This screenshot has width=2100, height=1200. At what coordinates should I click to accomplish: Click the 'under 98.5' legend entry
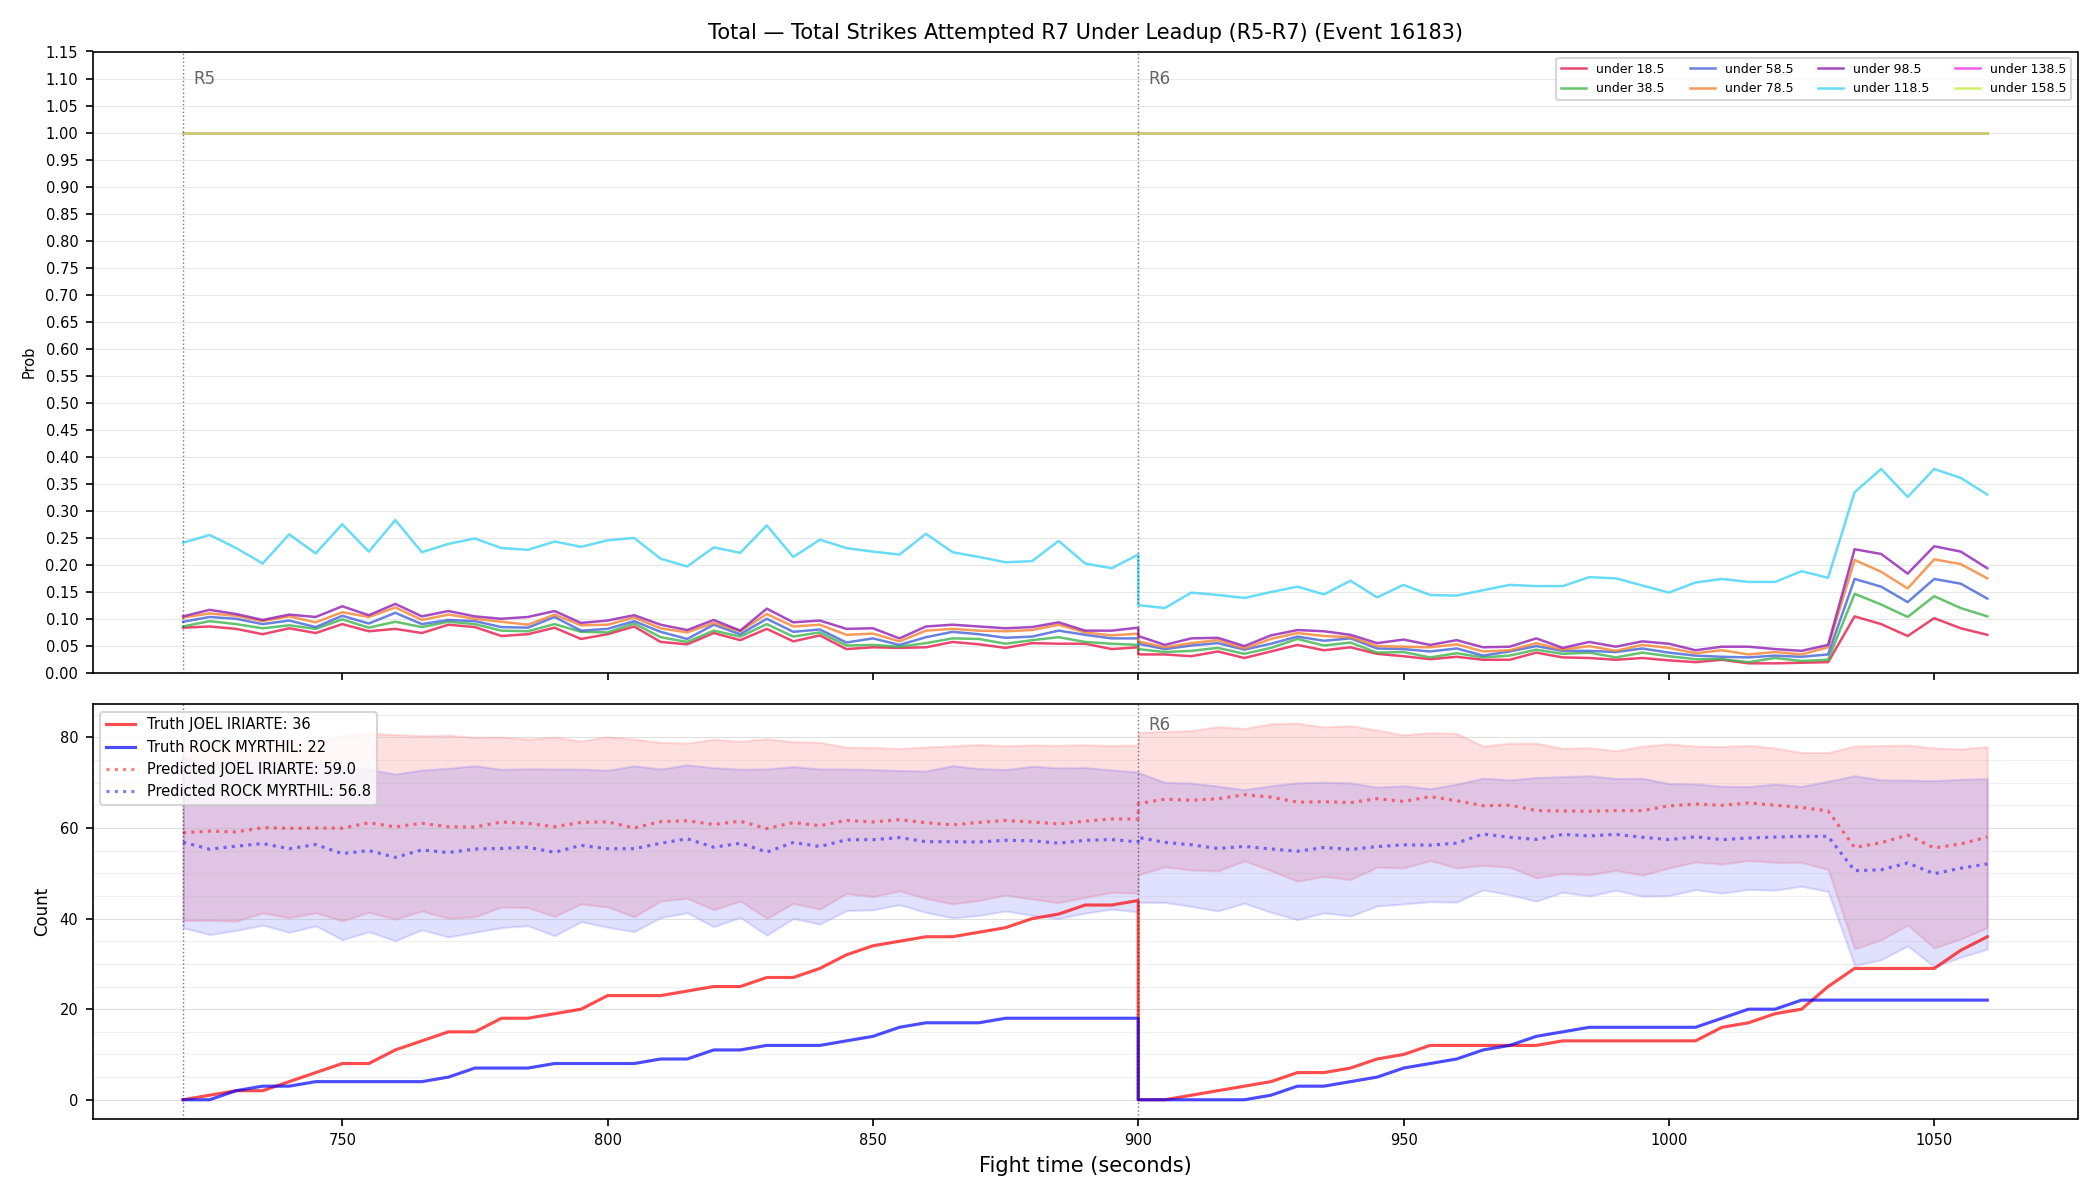1870,69
